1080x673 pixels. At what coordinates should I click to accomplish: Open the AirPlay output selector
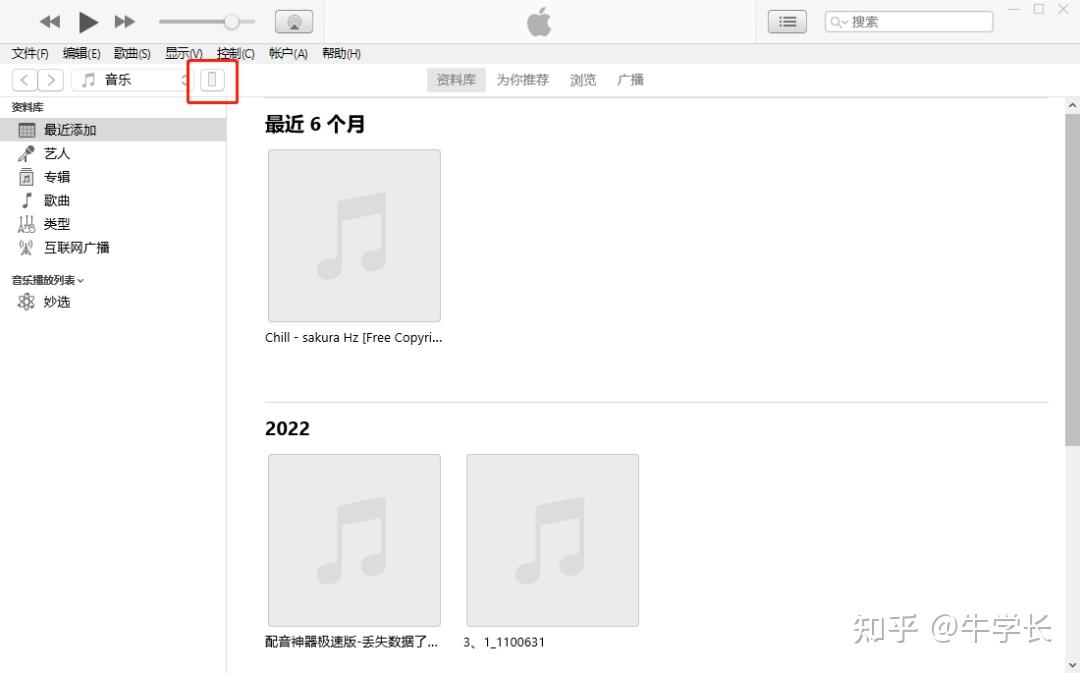click(294, 22)
